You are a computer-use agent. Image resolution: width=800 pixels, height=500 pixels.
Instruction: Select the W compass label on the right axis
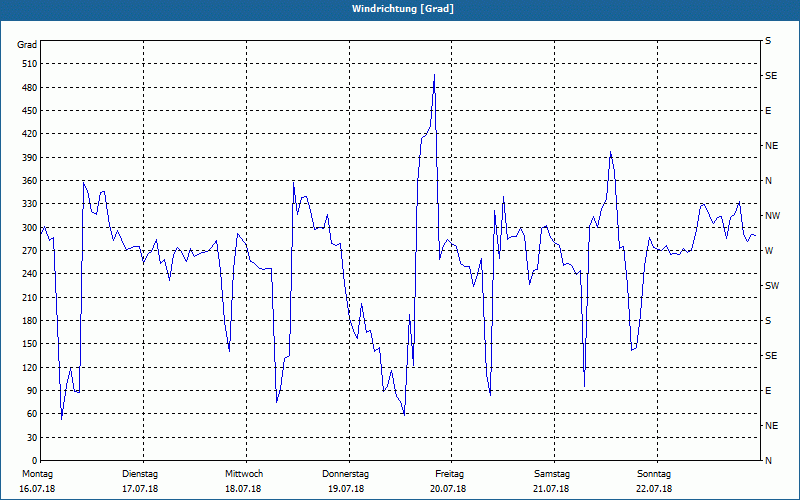769,251
